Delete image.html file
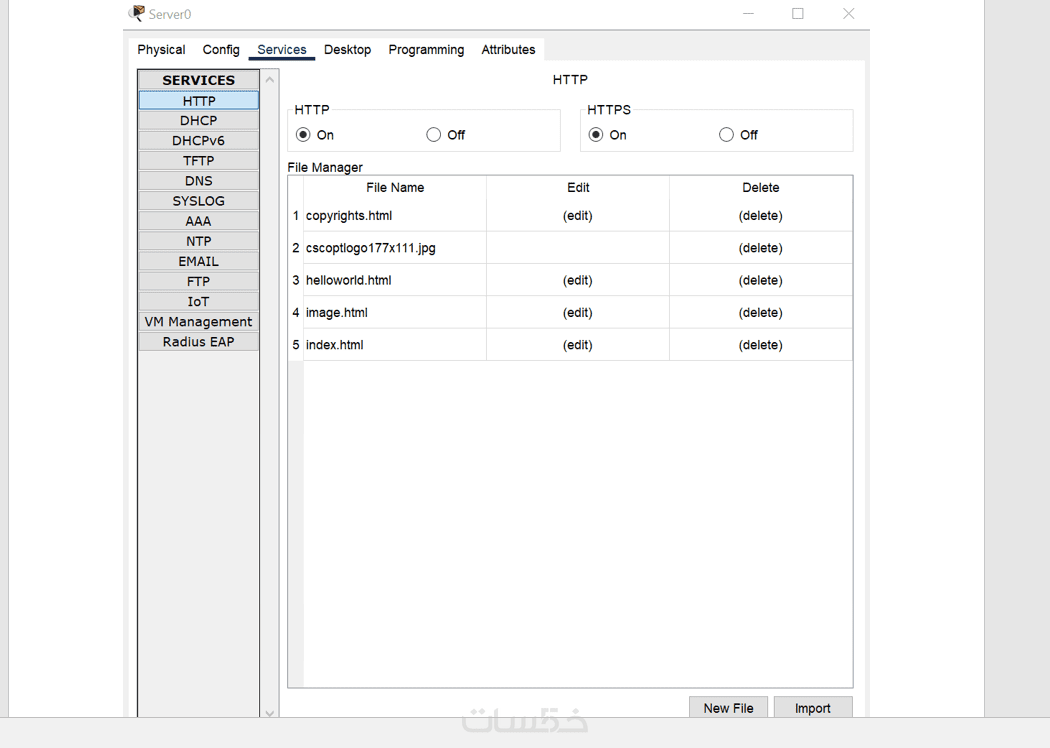 point(761,312)
